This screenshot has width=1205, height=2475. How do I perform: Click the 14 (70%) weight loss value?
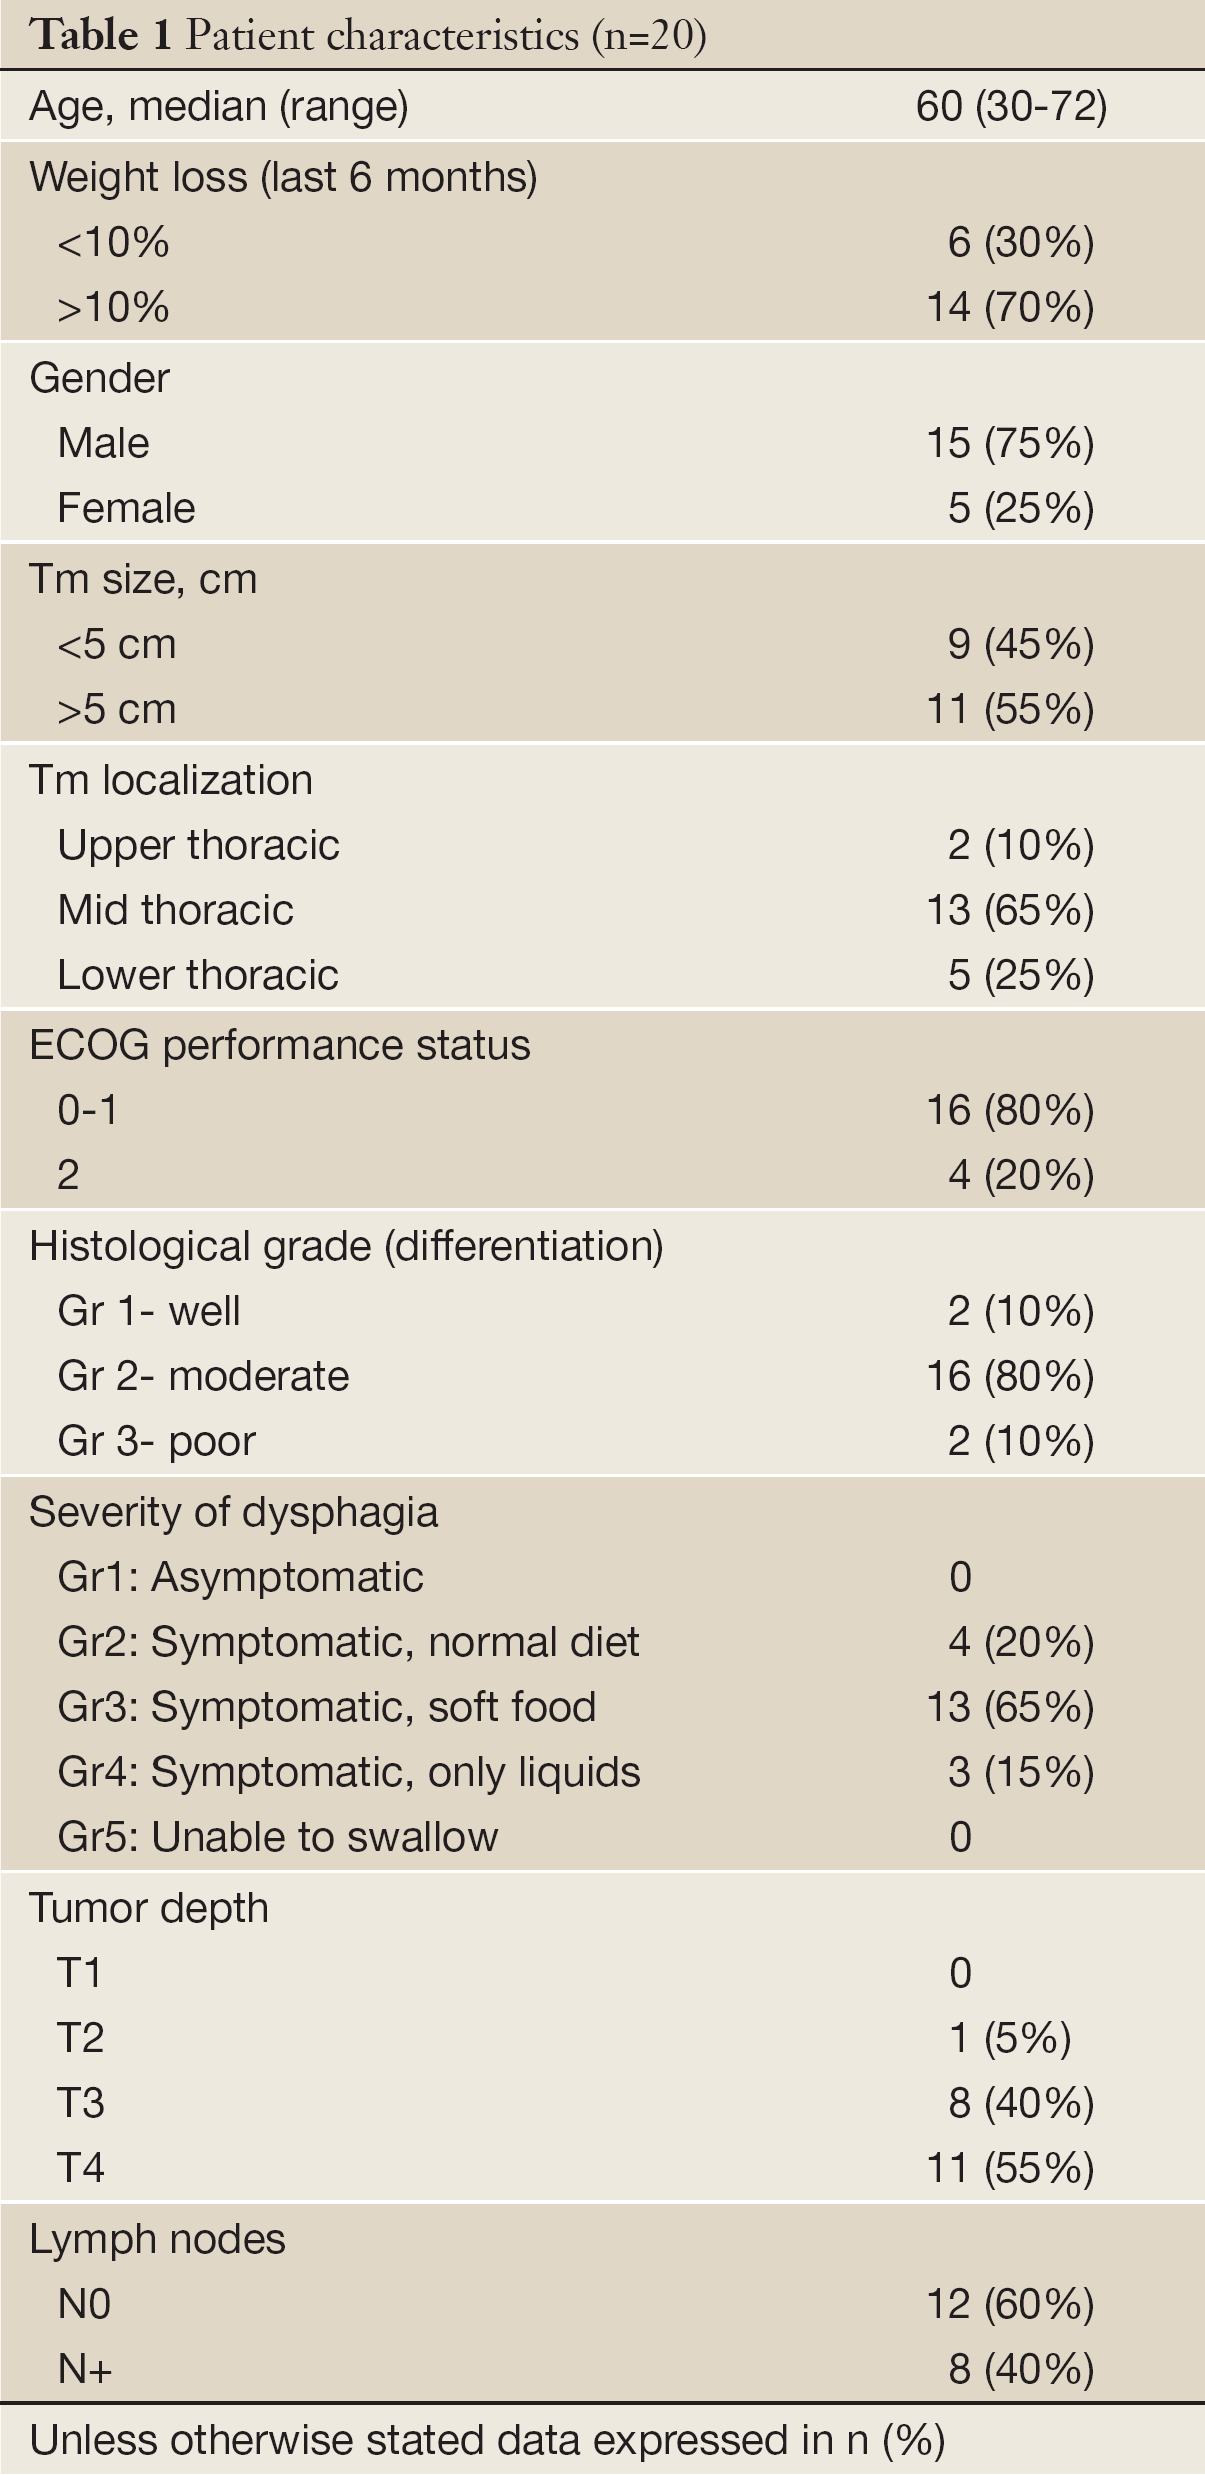point(1010,307)
